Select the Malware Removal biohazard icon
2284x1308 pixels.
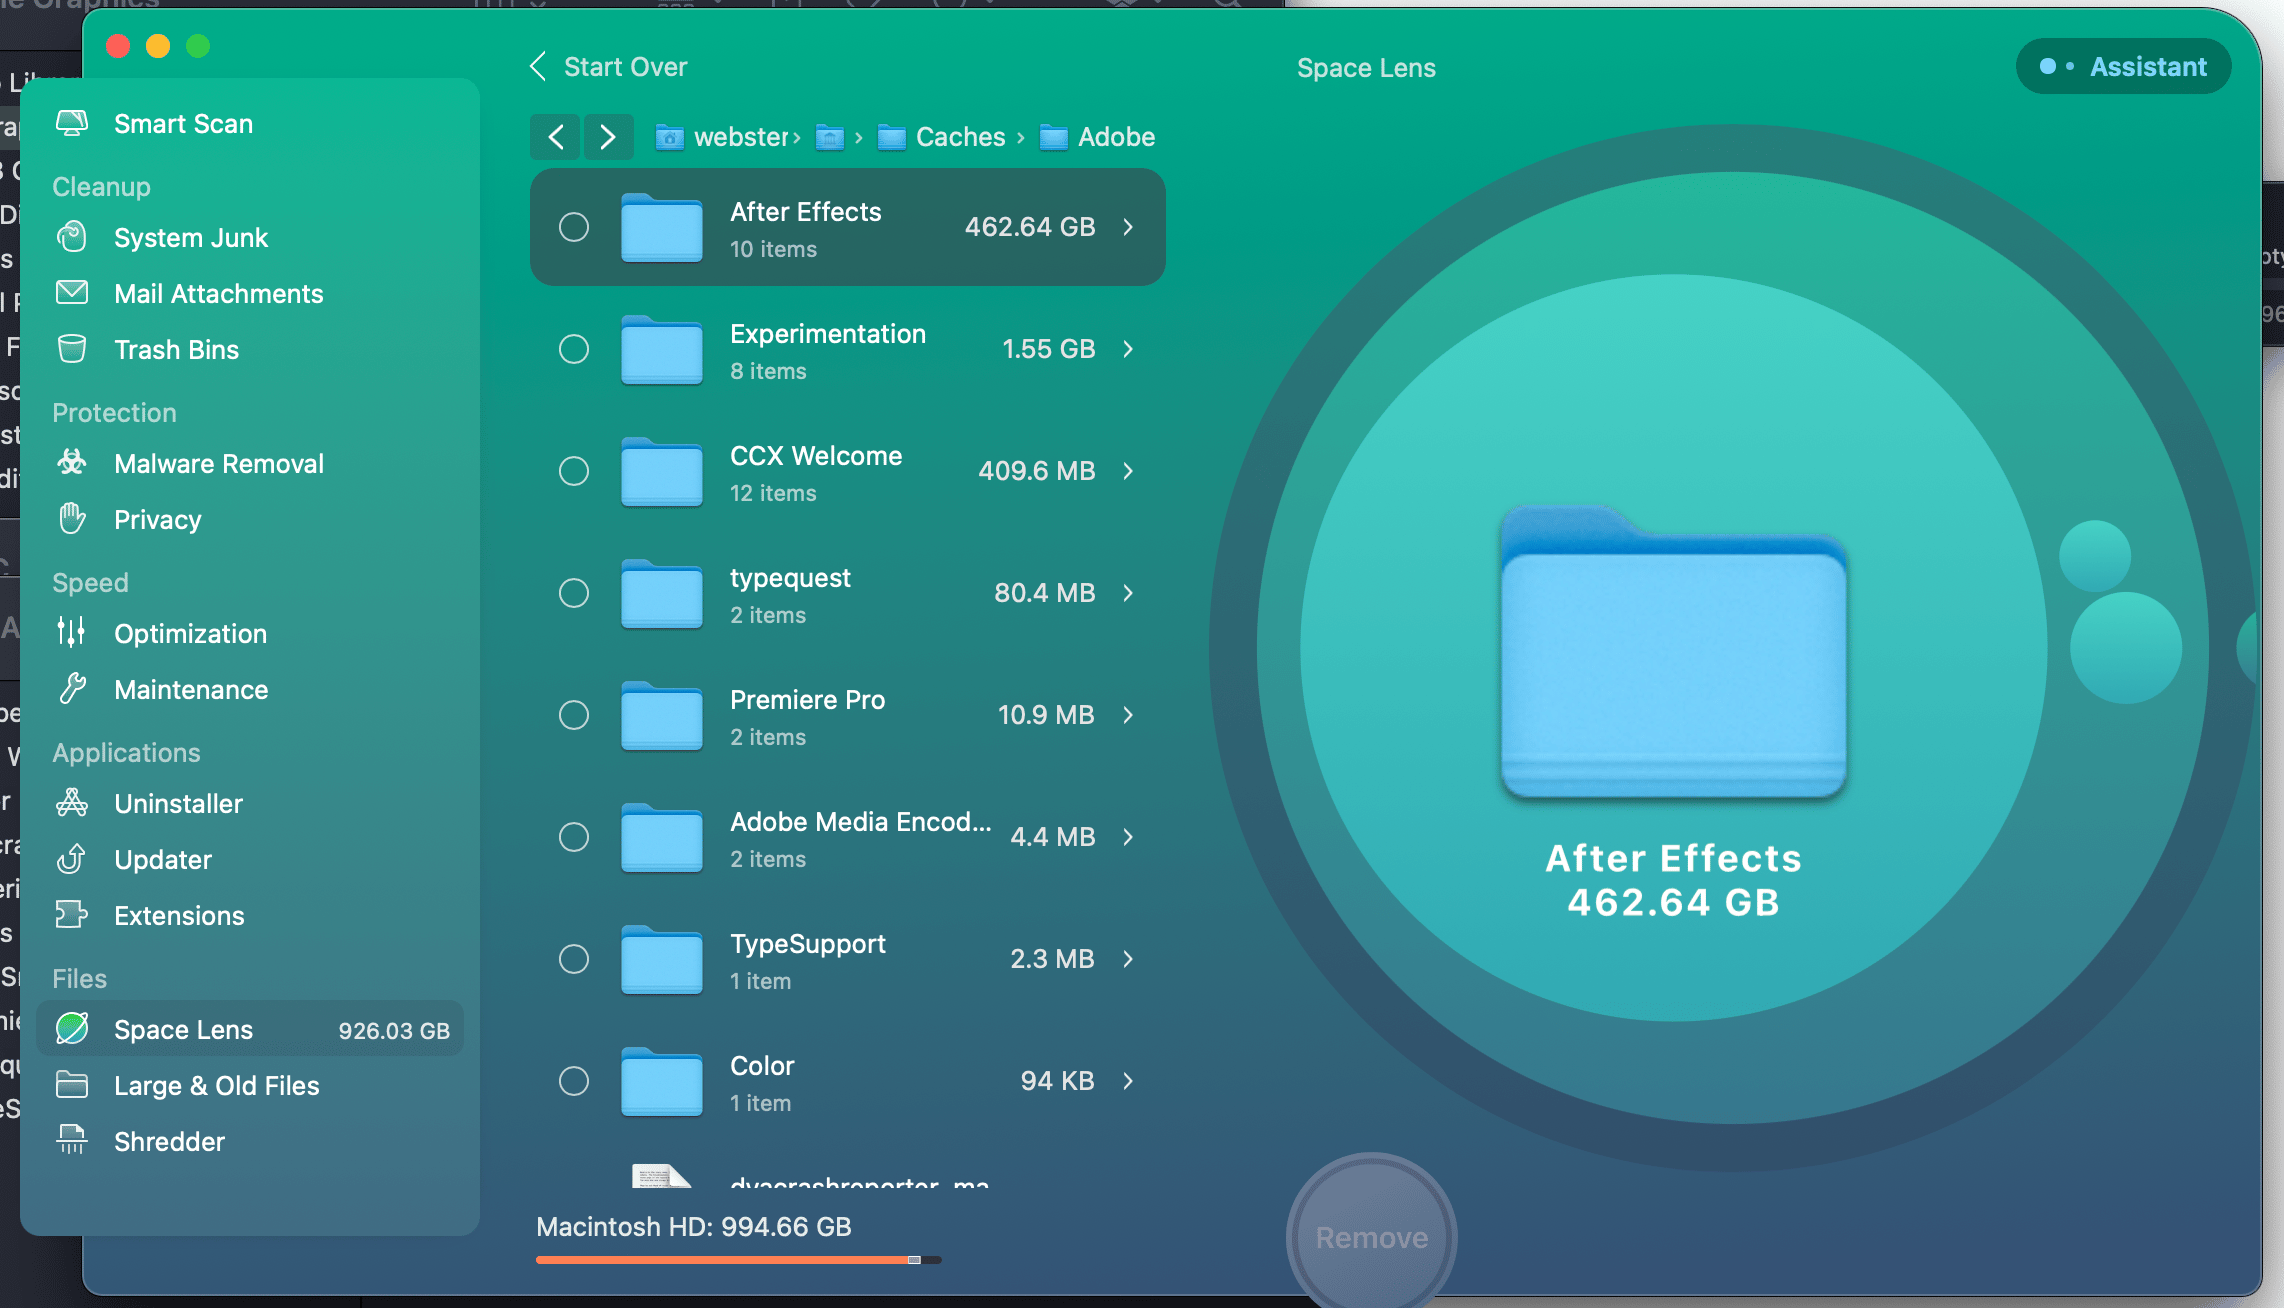point(72,463)
